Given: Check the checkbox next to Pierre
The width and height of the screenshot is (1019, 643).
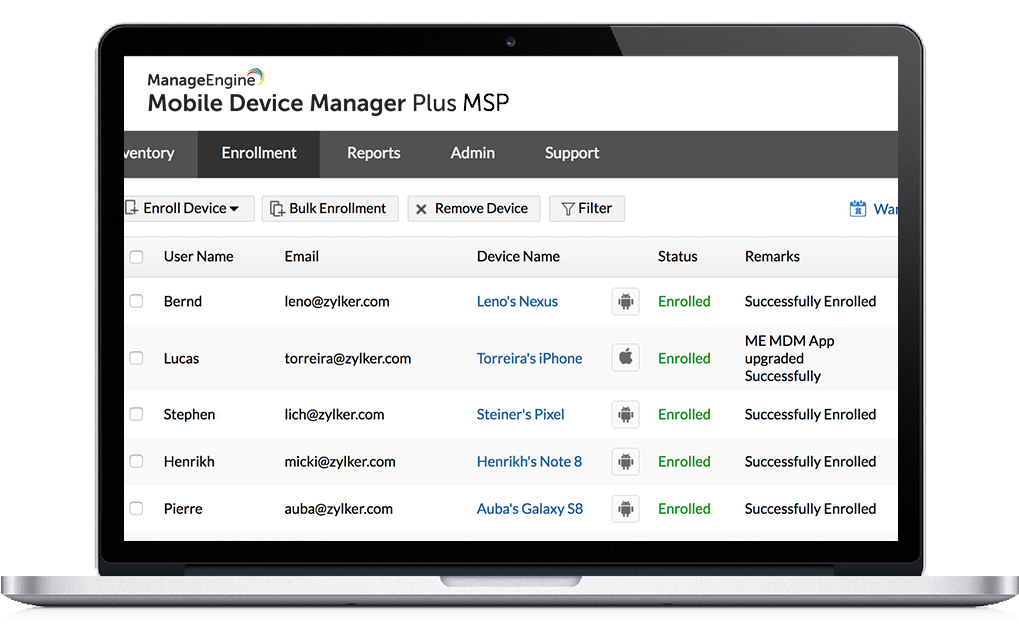Looking at the screenshot, I should (136, 508).
